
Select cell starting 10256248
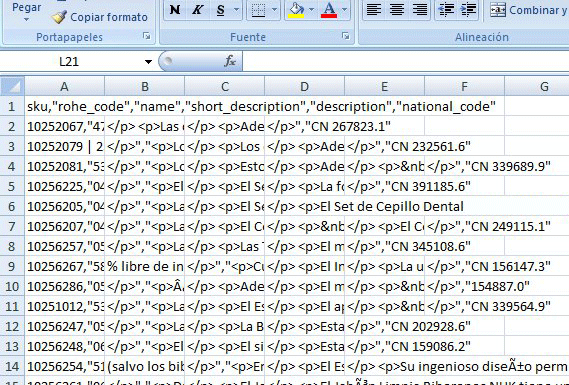65,346
